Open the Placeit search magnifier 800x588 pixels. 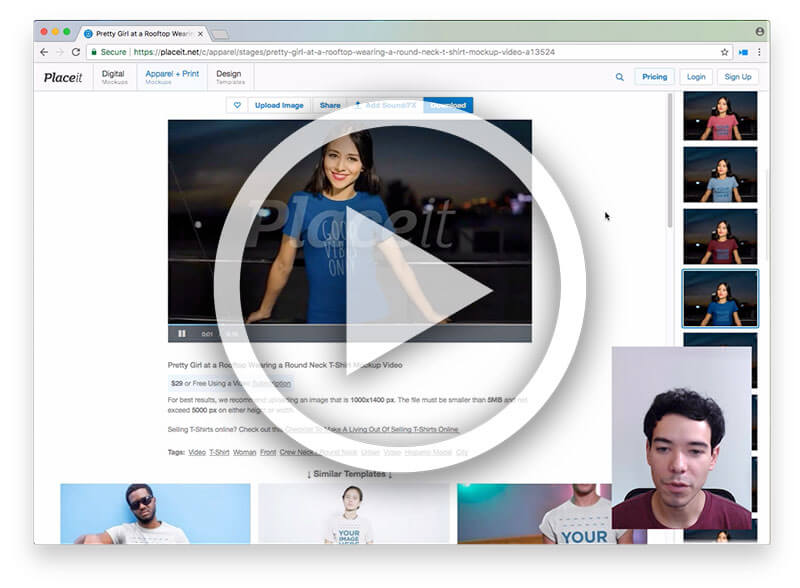pyautogui.click(x=619, y=77)
